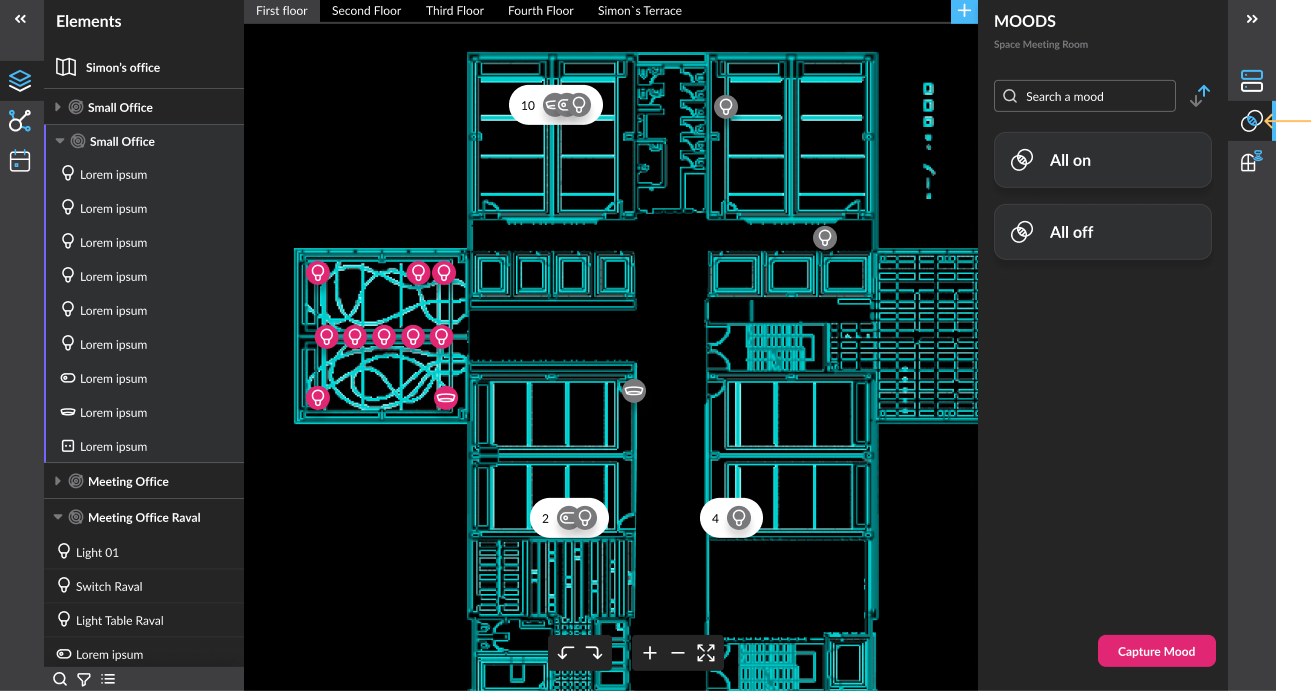
Task: Click the fullscreen expand icon on map
Action: click(706, 653)
